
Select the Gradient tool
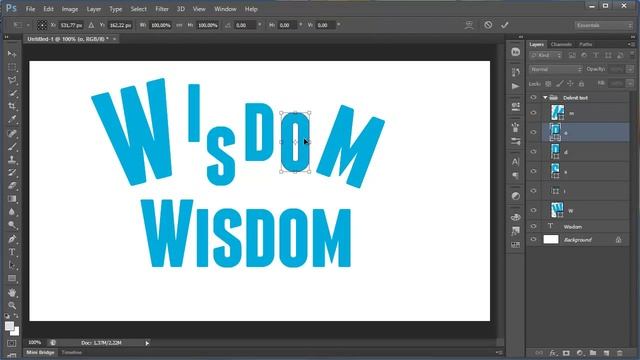coord(12,199)
